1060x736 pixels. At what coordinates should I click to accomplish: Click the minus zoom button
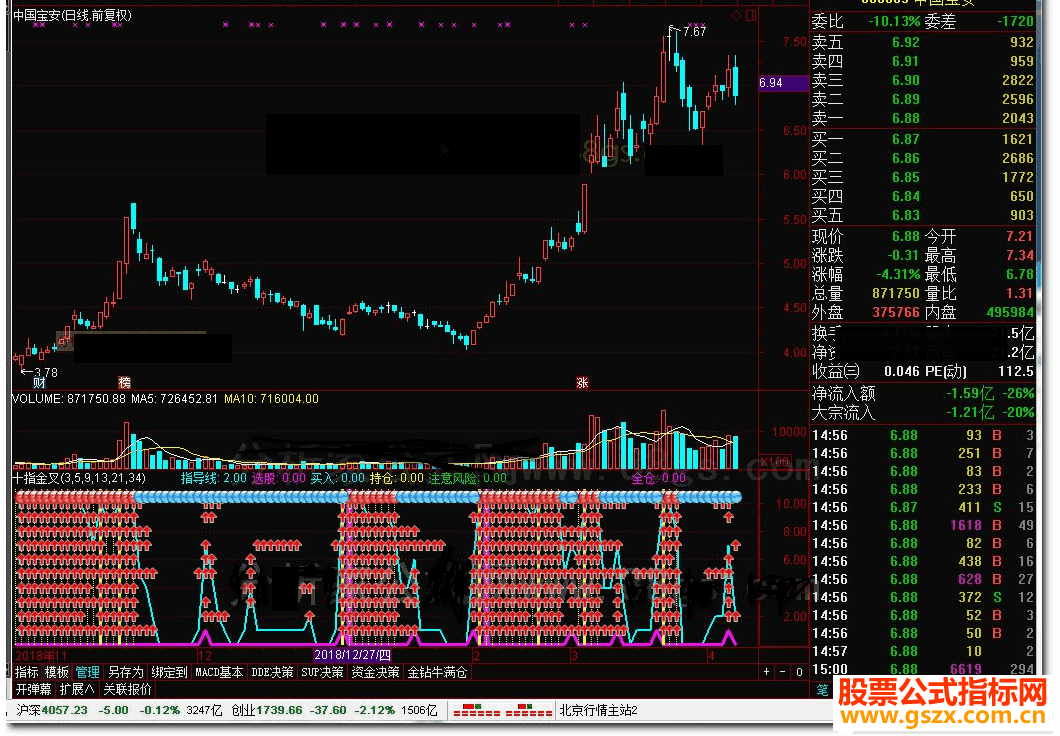pos(783,672)
